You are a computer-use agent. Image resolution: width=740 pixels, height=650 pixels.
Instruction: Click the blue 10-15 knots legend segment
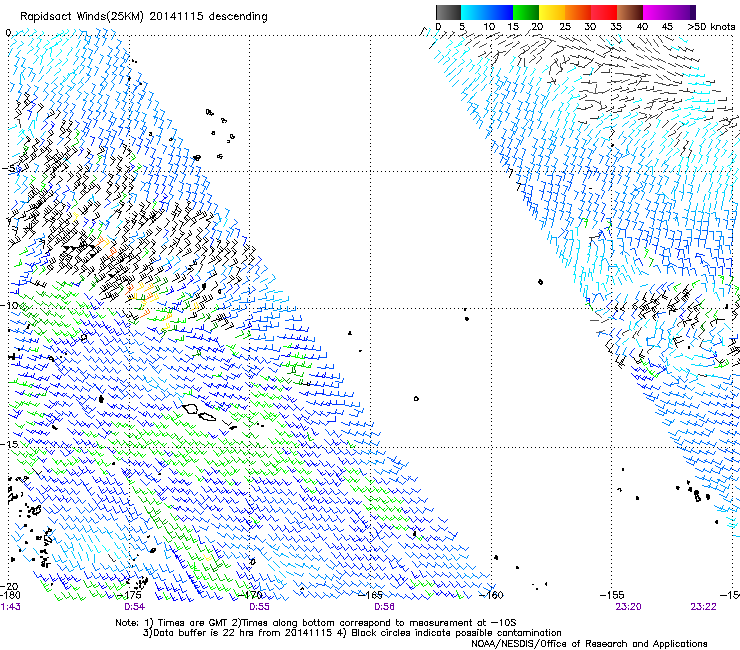pyautogui.click(x=500, y=12)
